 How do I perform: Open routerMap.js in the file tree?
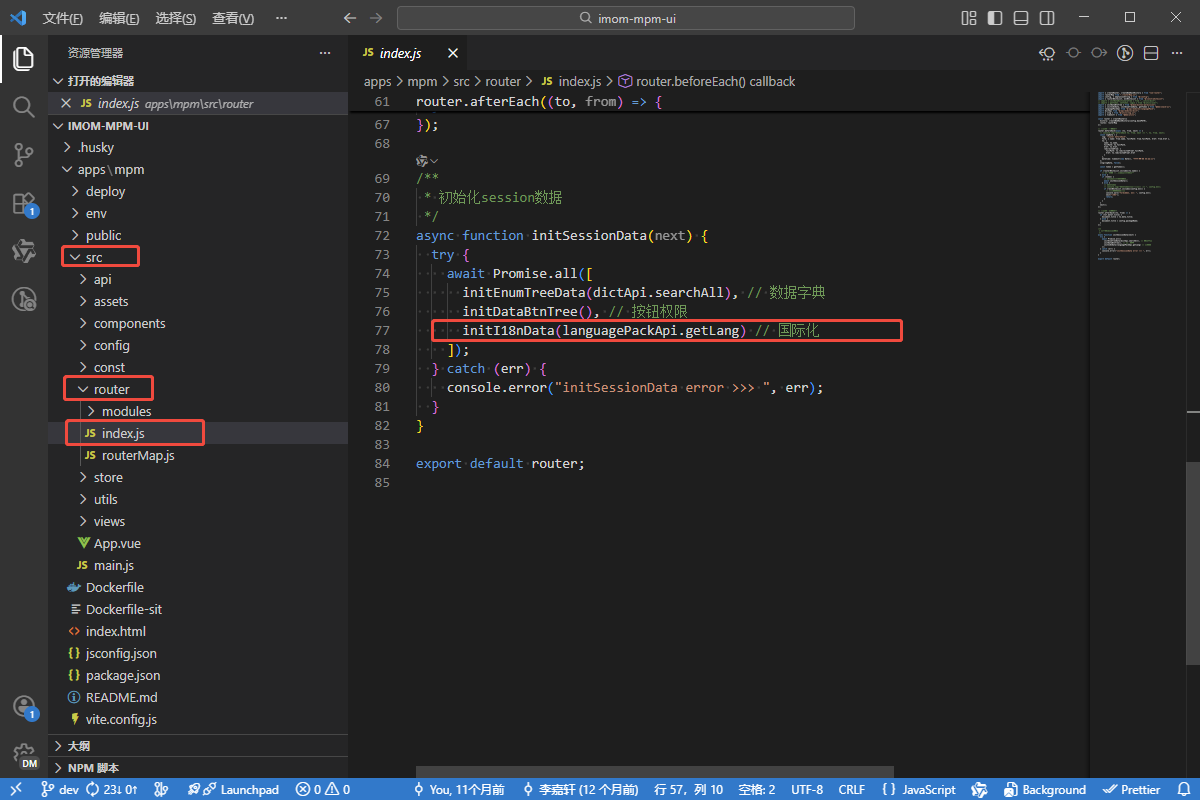[137, 455]
